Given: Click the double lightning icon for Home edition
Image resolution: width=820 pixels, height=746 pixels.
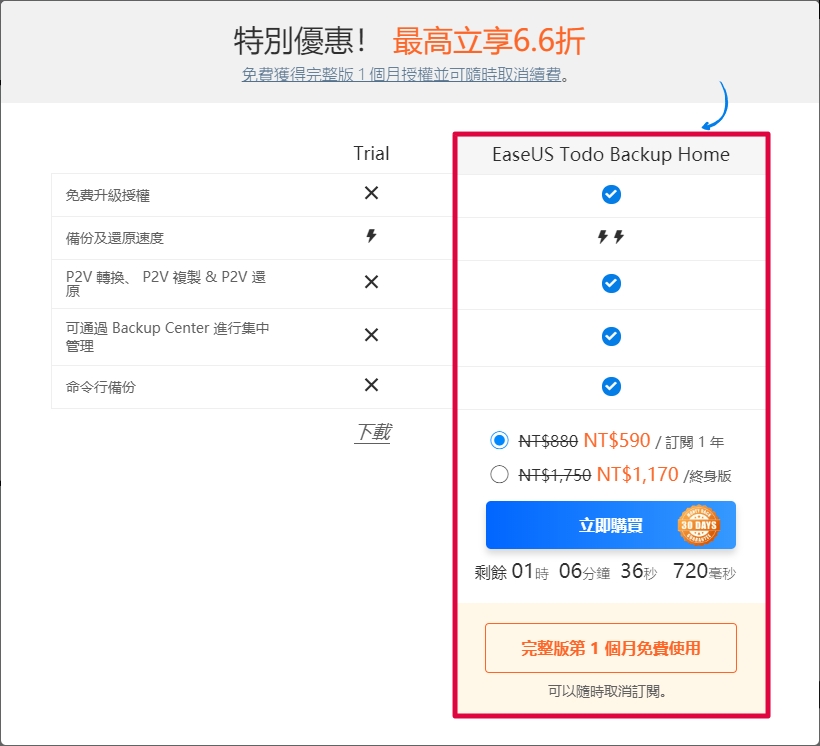Looking at the screenshot, I should [611, 237].
